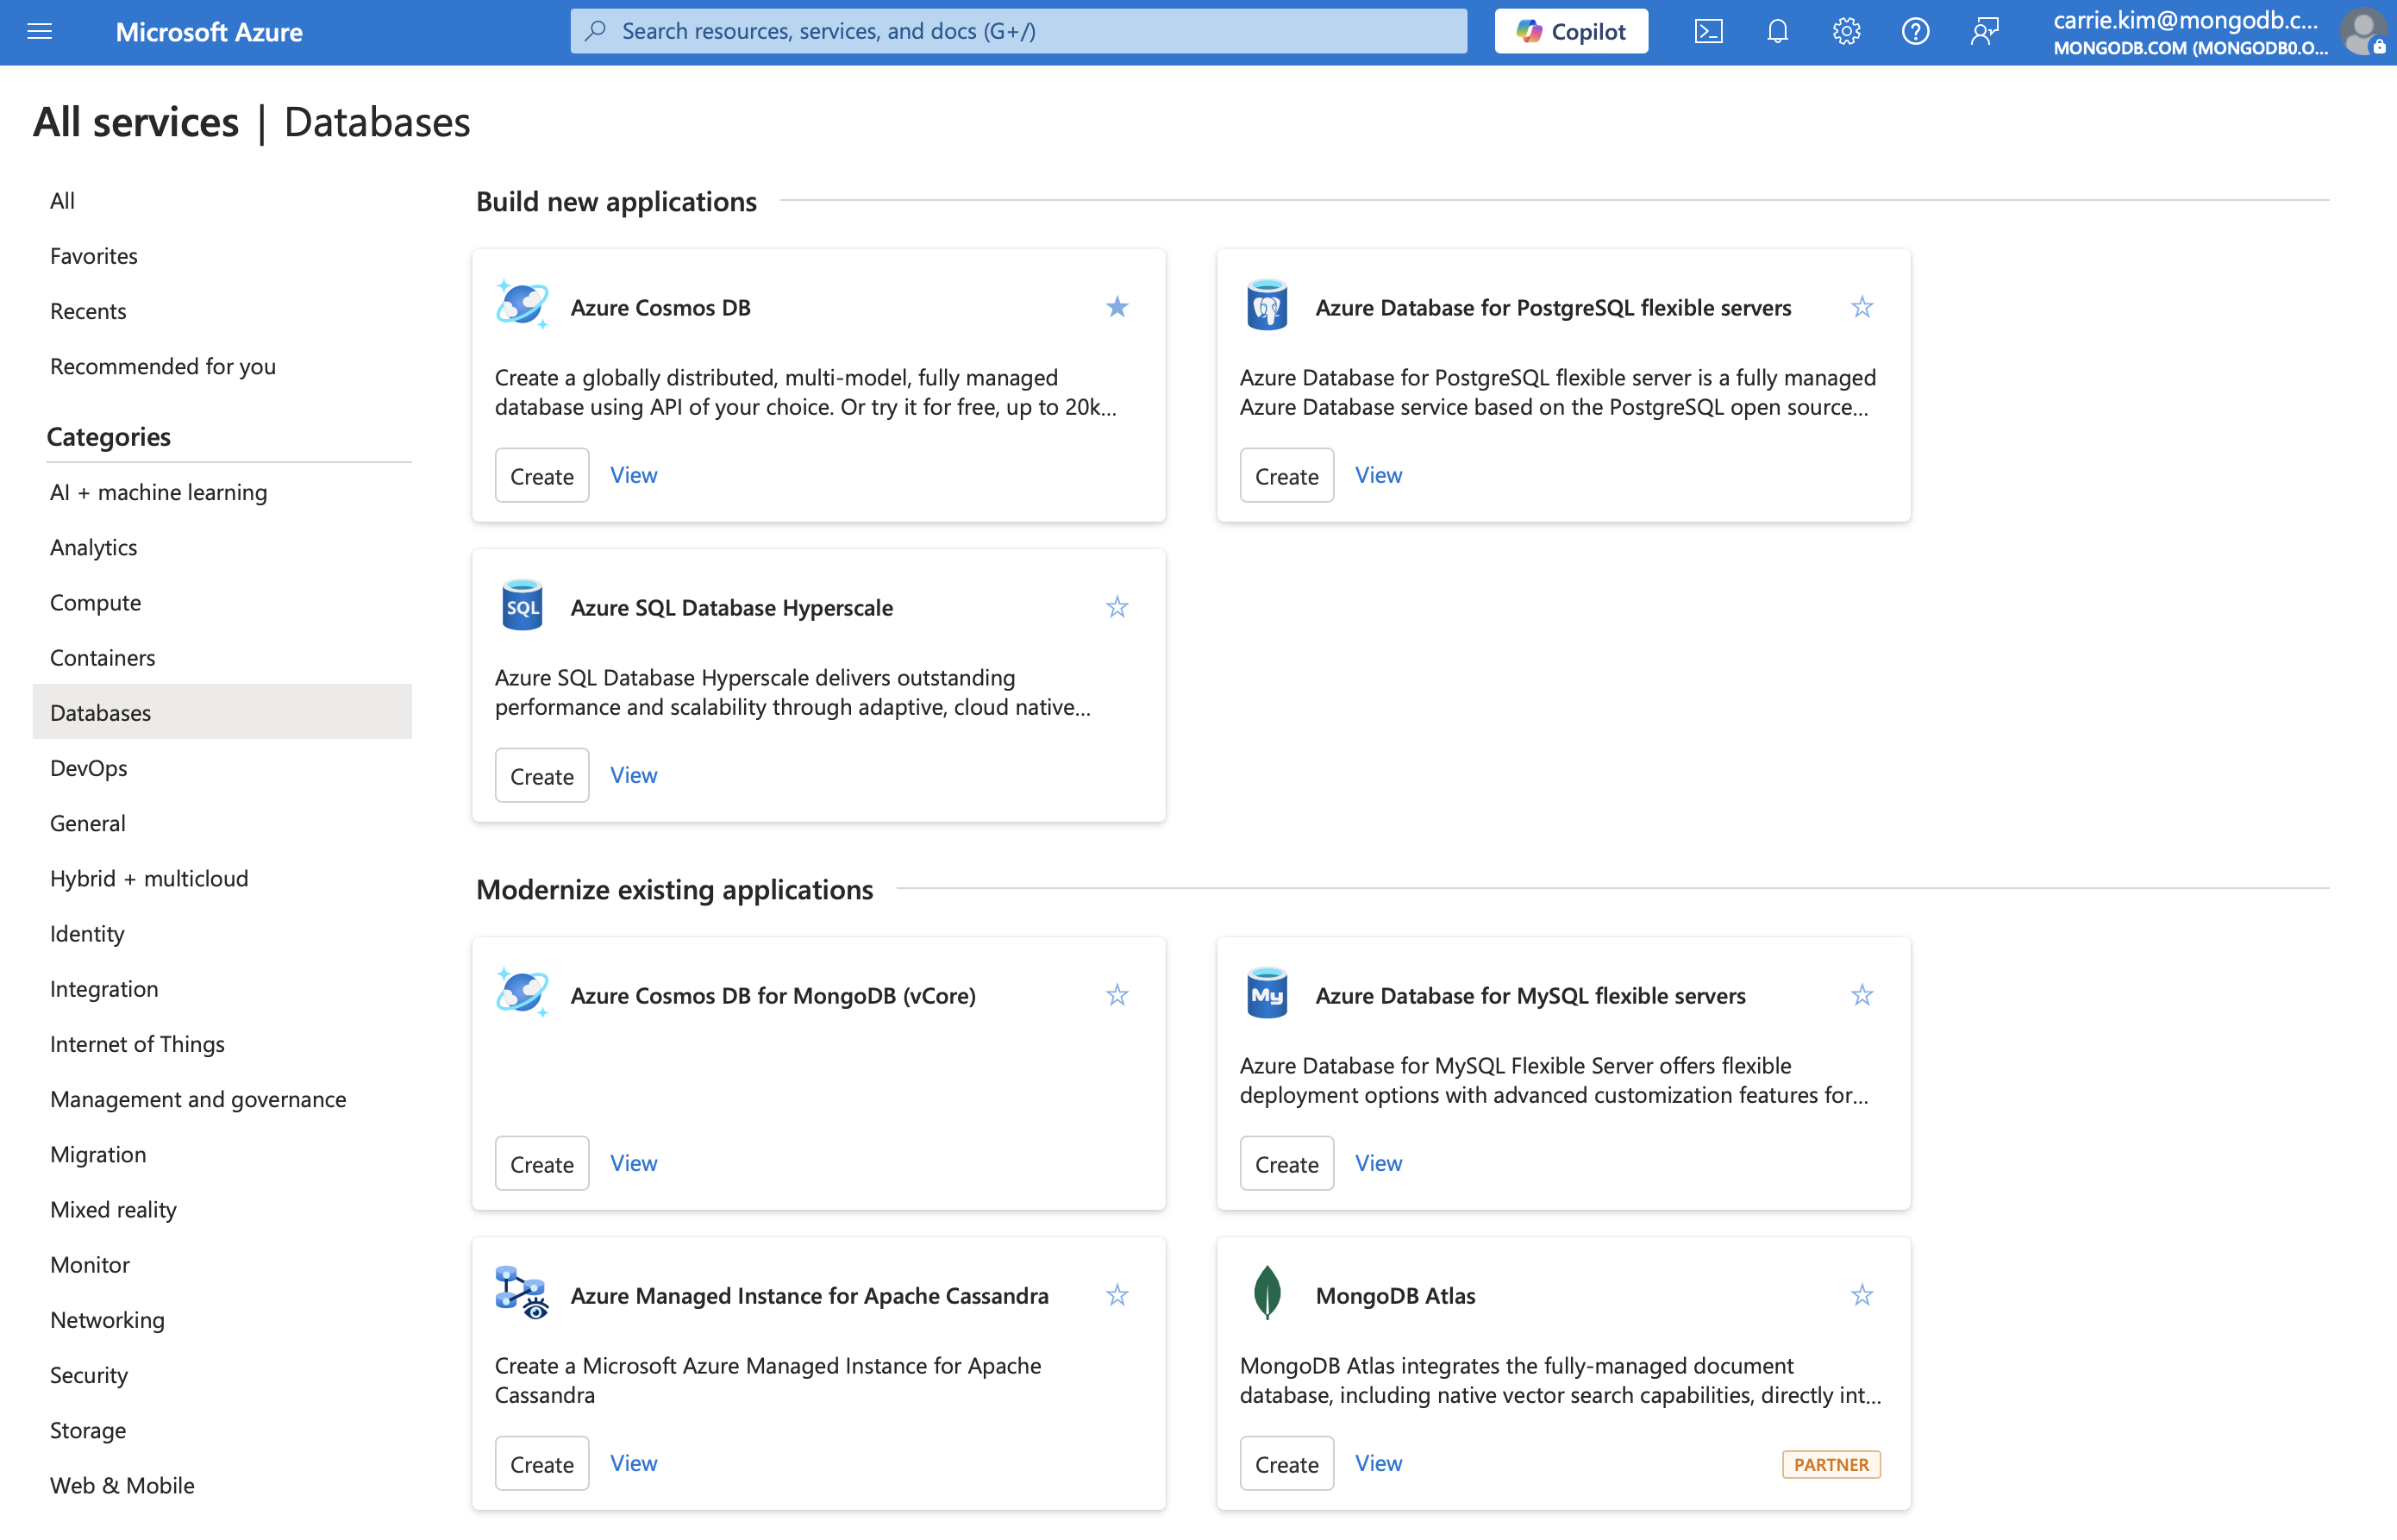Expand the Recents section in the sidebar
The image size is (2397, 1540).
pyautogui.click(x=88, y=310)
